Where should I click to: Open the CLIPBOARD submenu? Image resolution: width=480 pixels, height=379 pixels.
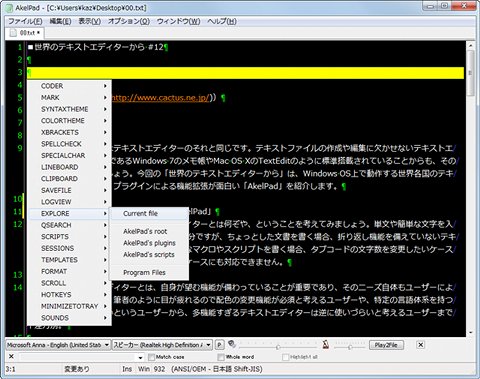coord(70,179)
